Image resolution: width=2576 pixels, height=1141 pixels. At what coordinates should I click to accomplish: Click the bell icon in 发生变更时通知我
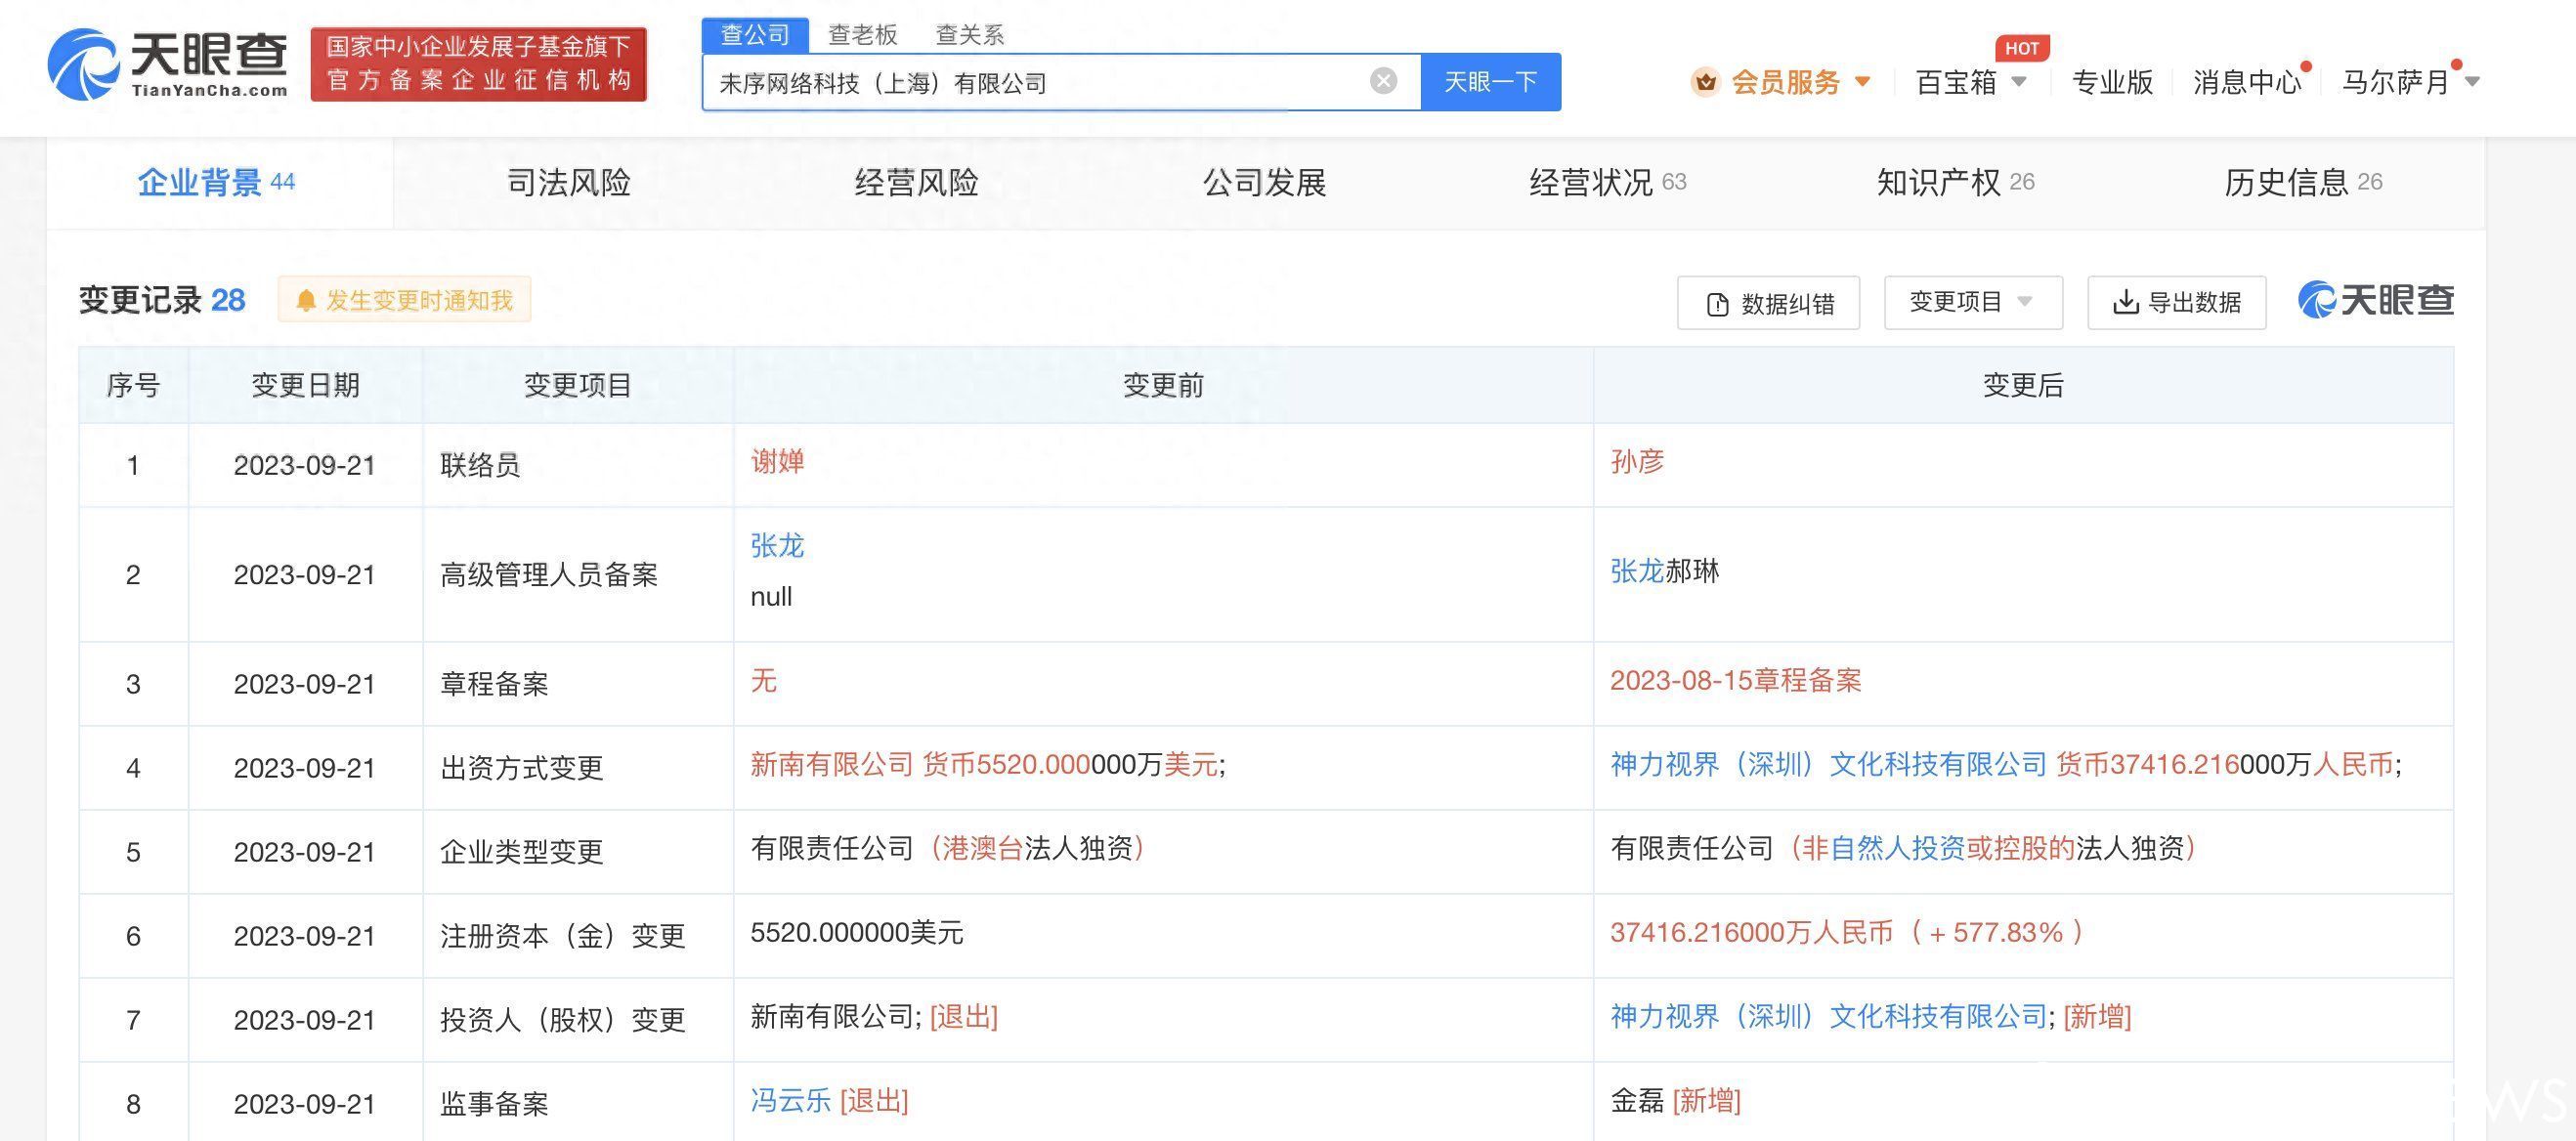point(306,300)
